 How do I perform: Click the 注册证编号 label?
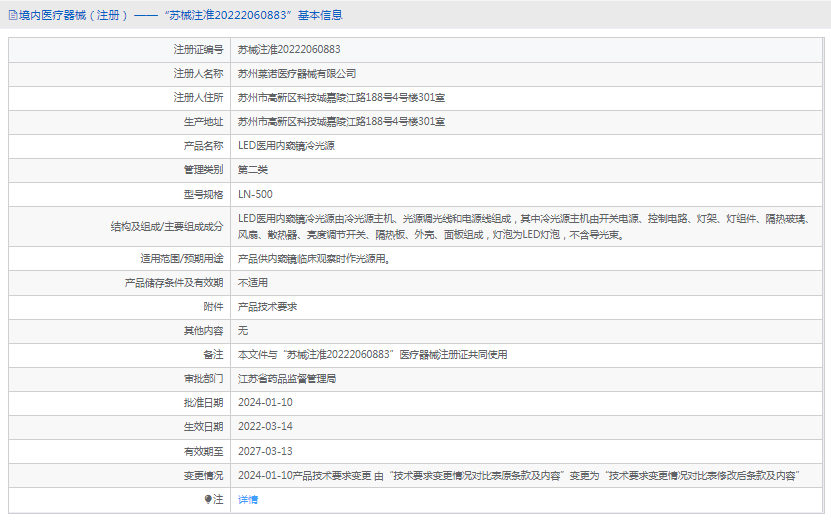(198, 49)
